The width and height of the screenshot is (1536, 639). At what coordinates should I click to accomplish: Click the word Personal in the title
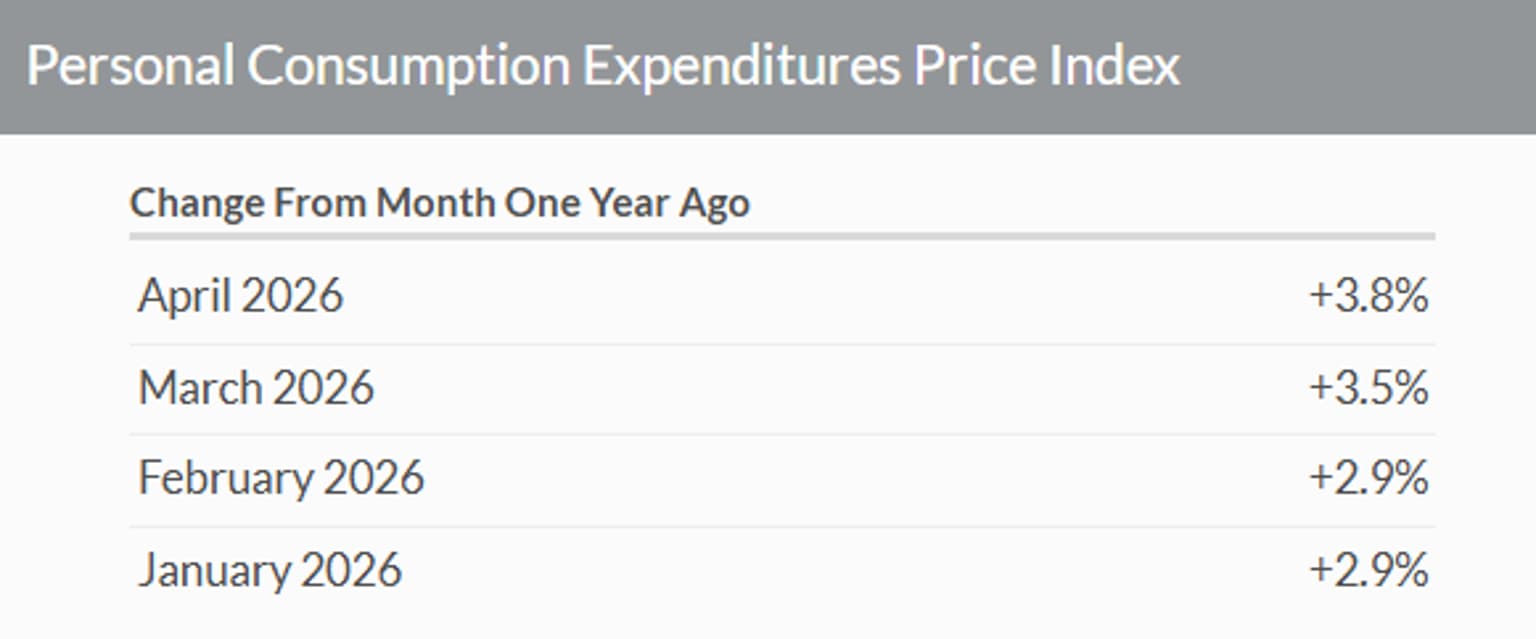[130, 66]
